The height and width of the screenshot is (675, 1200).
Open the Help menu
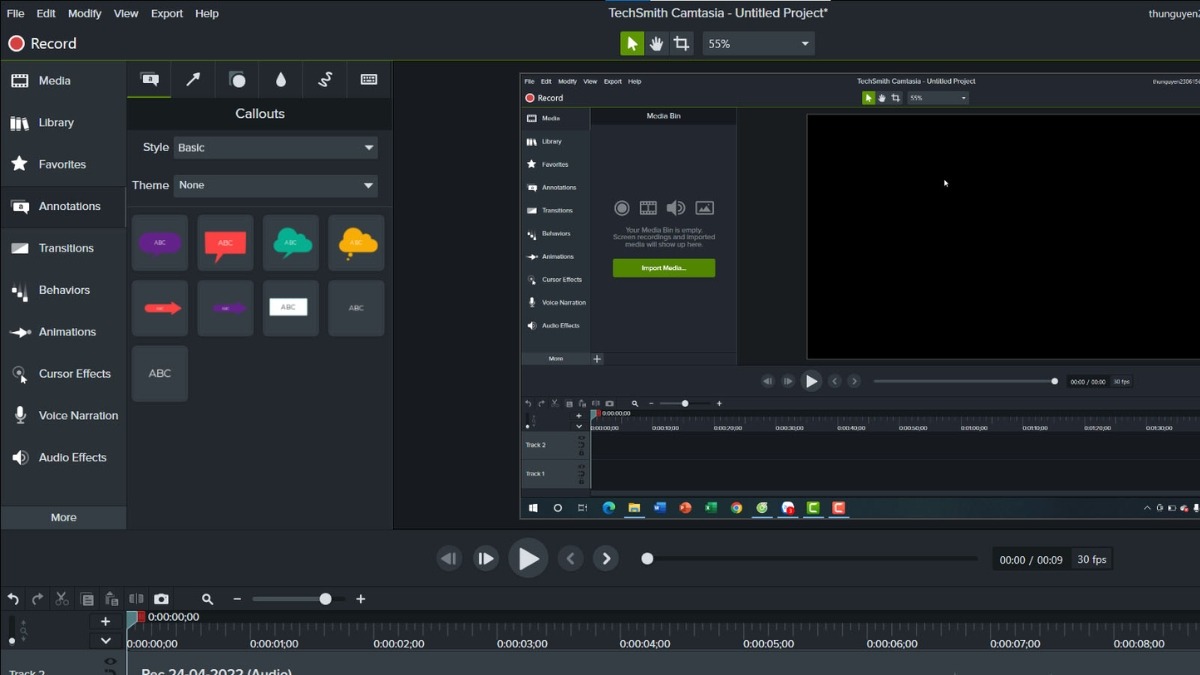[207, 13]
